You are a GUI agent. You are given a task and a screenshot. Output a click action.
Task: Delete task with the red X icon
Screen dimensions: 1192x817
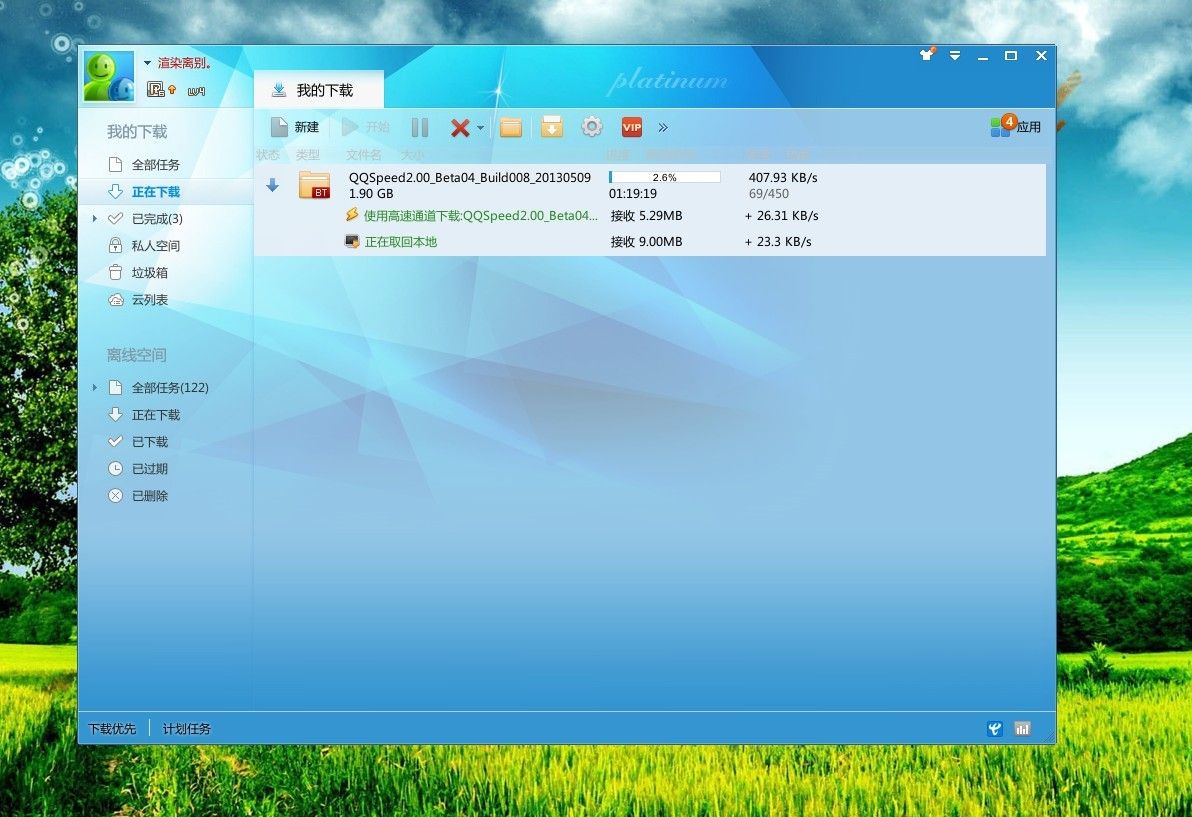[460, 128]
